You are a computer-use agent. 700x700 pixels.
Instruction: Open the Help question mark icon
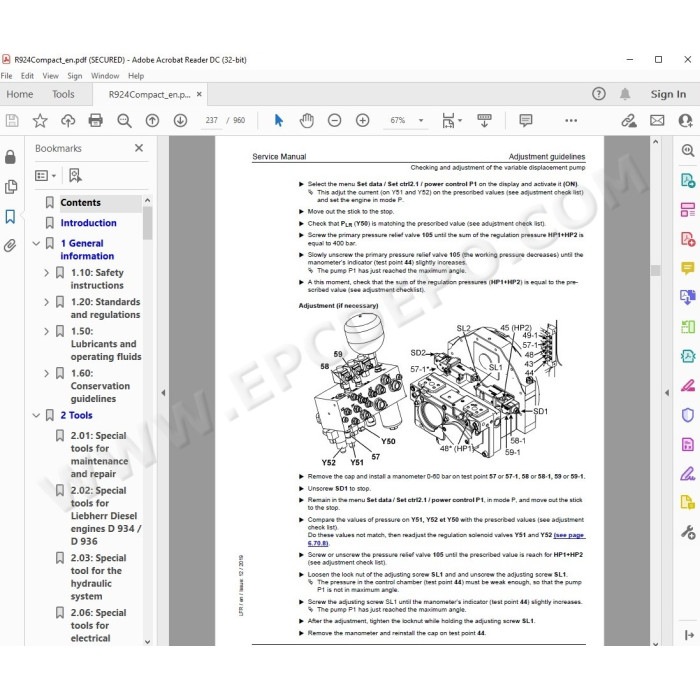click(599, 94)
